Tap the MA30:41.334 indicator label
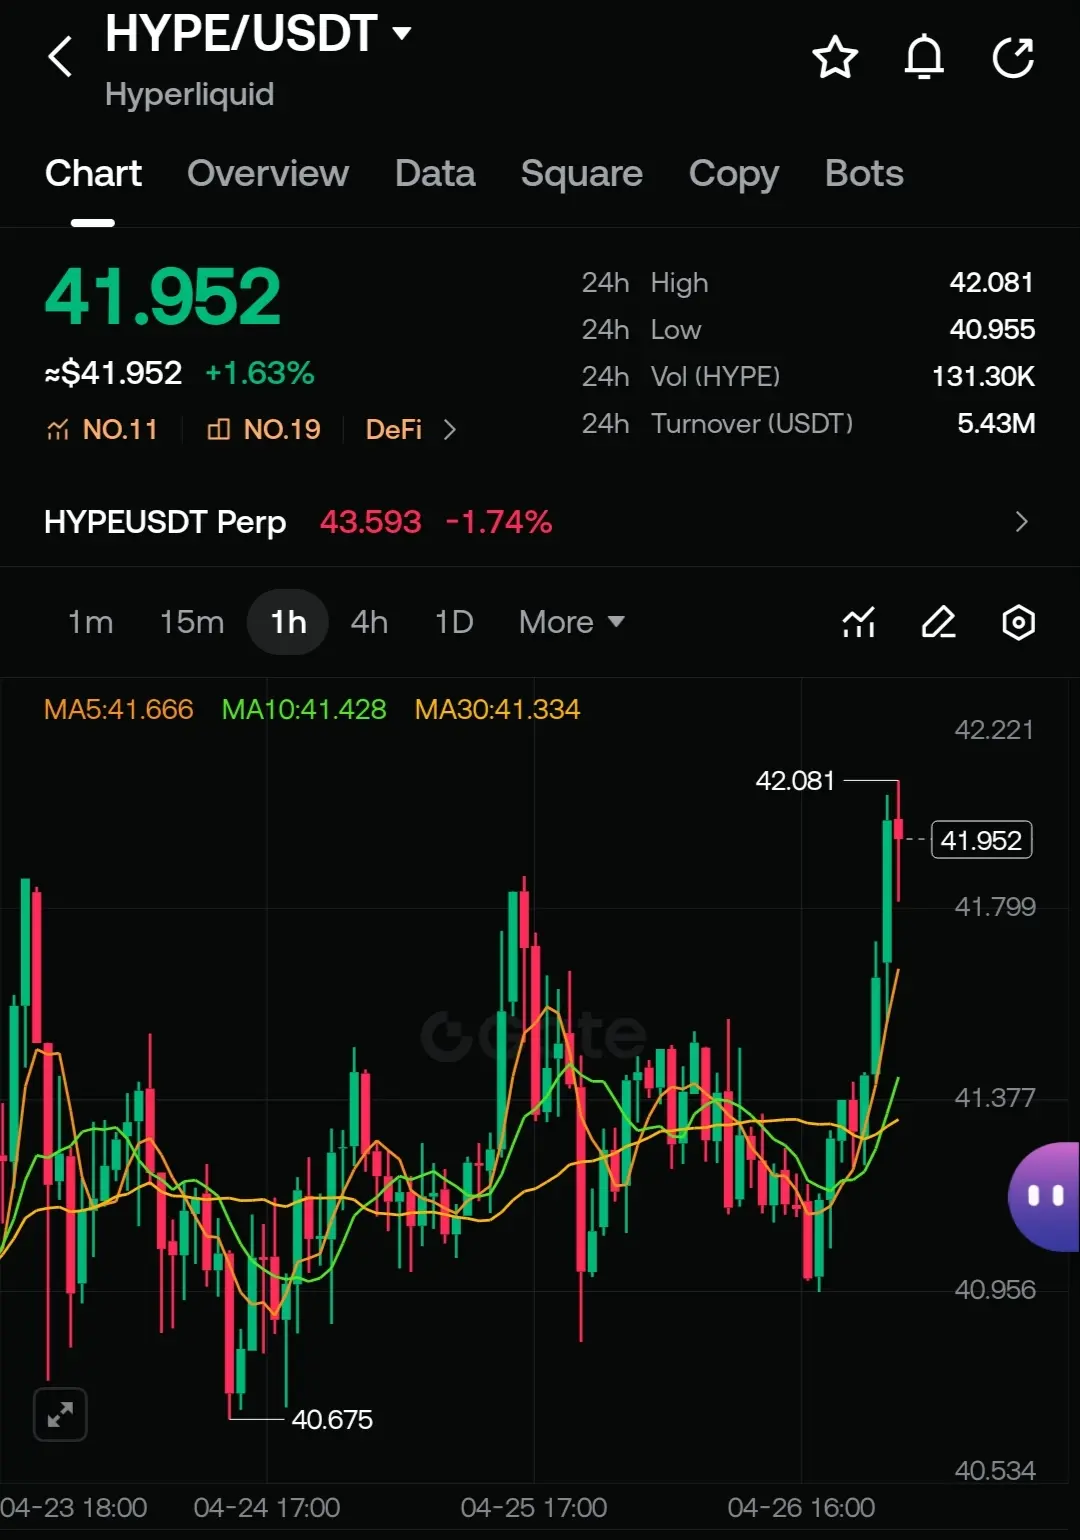This screenshot has height=1540, width=1080. 497,709
